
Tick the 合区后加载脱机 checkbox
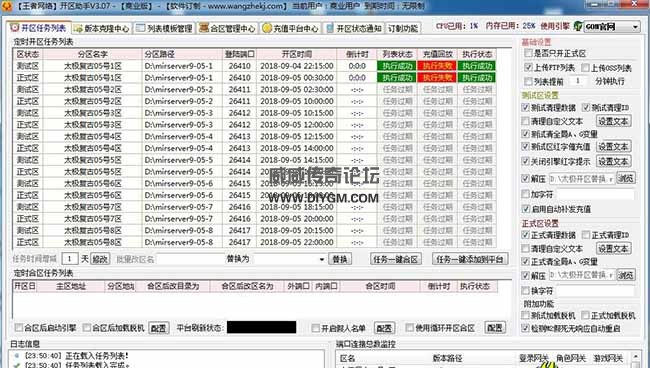(x=87, y=328)
